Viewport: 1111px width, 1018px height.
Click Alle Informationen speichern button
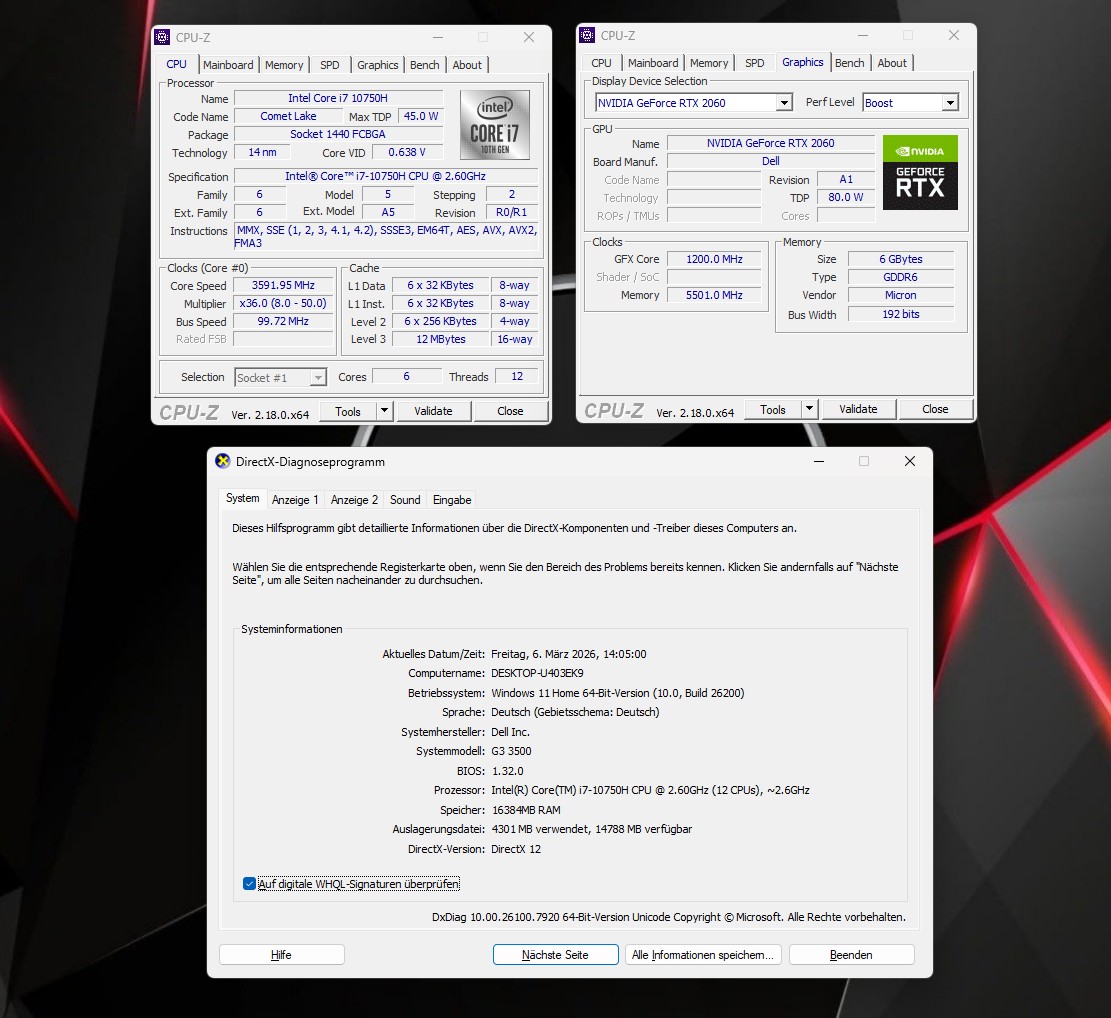tap(703, 954)
